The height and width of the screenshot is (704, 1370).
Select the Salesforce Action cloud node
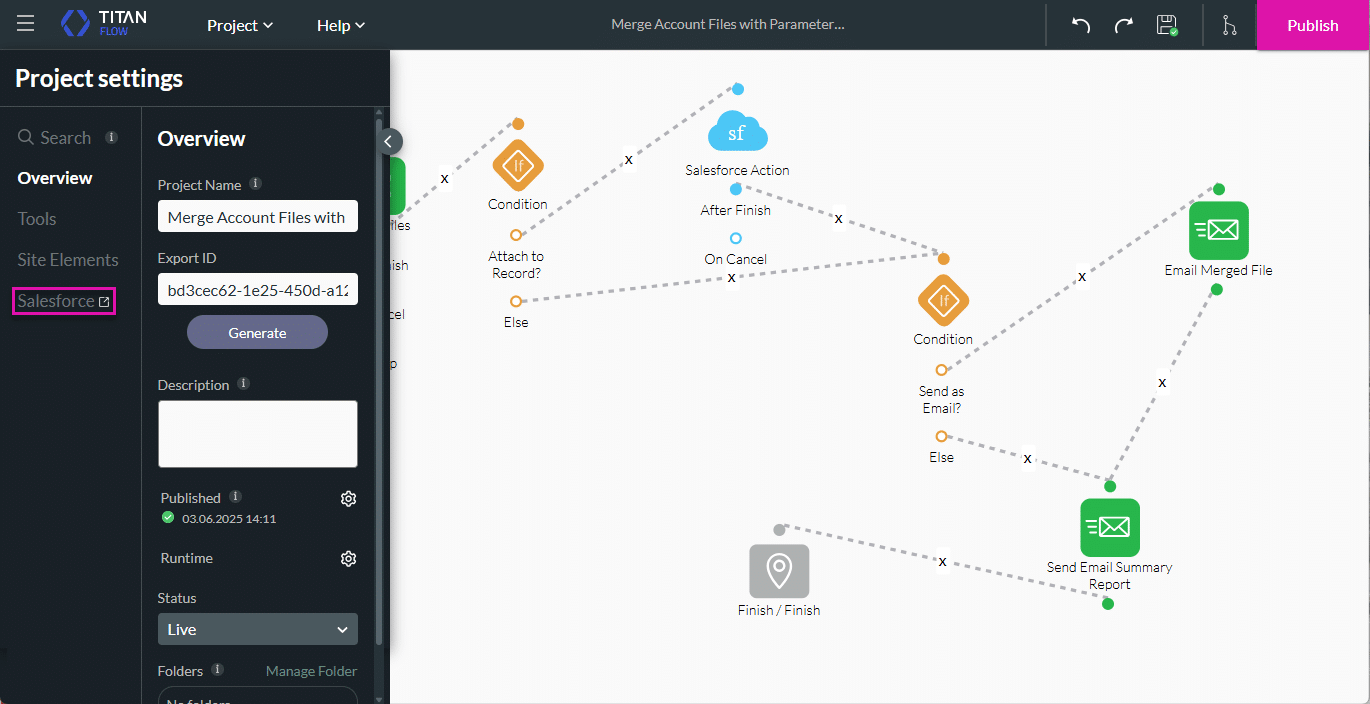737,133
